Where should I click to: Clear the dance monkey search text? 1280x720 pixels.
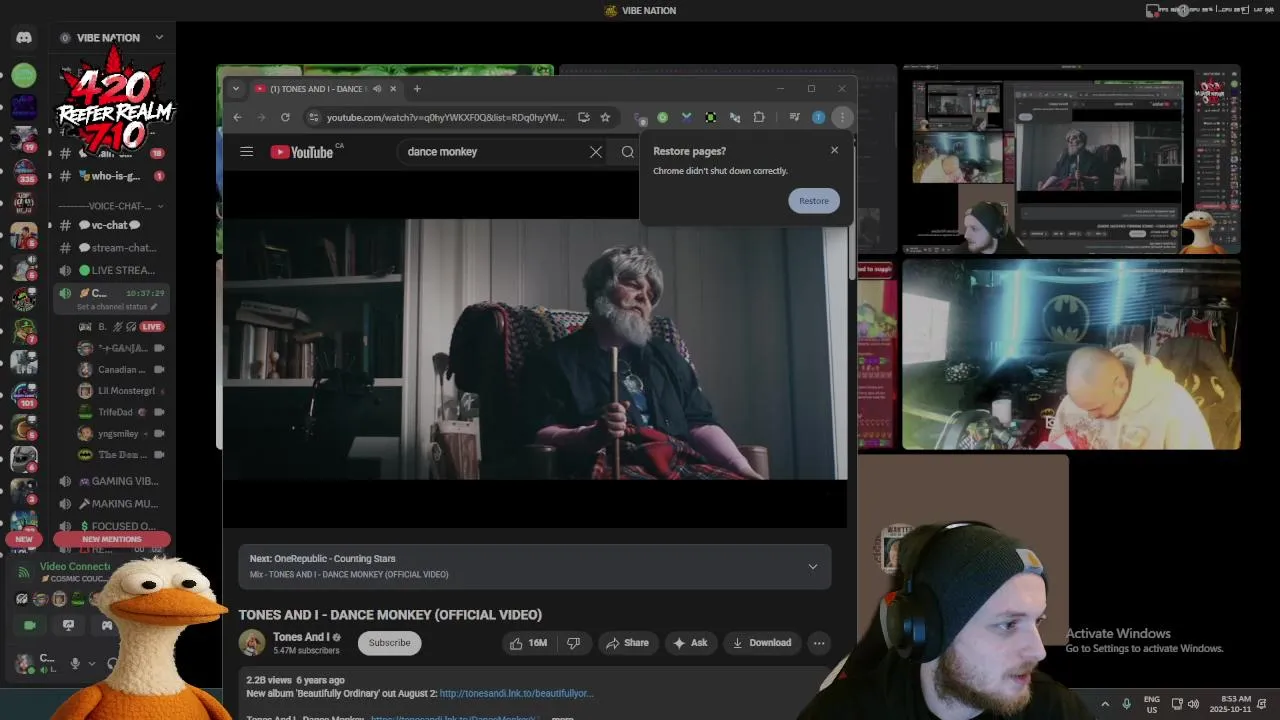(596, 152)
